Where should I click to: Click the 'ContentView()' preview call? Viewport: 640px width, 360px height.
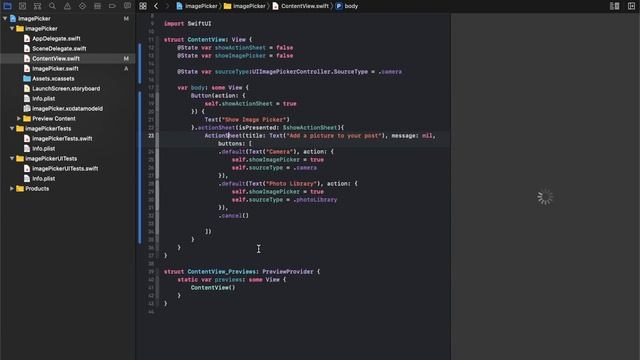213,288
